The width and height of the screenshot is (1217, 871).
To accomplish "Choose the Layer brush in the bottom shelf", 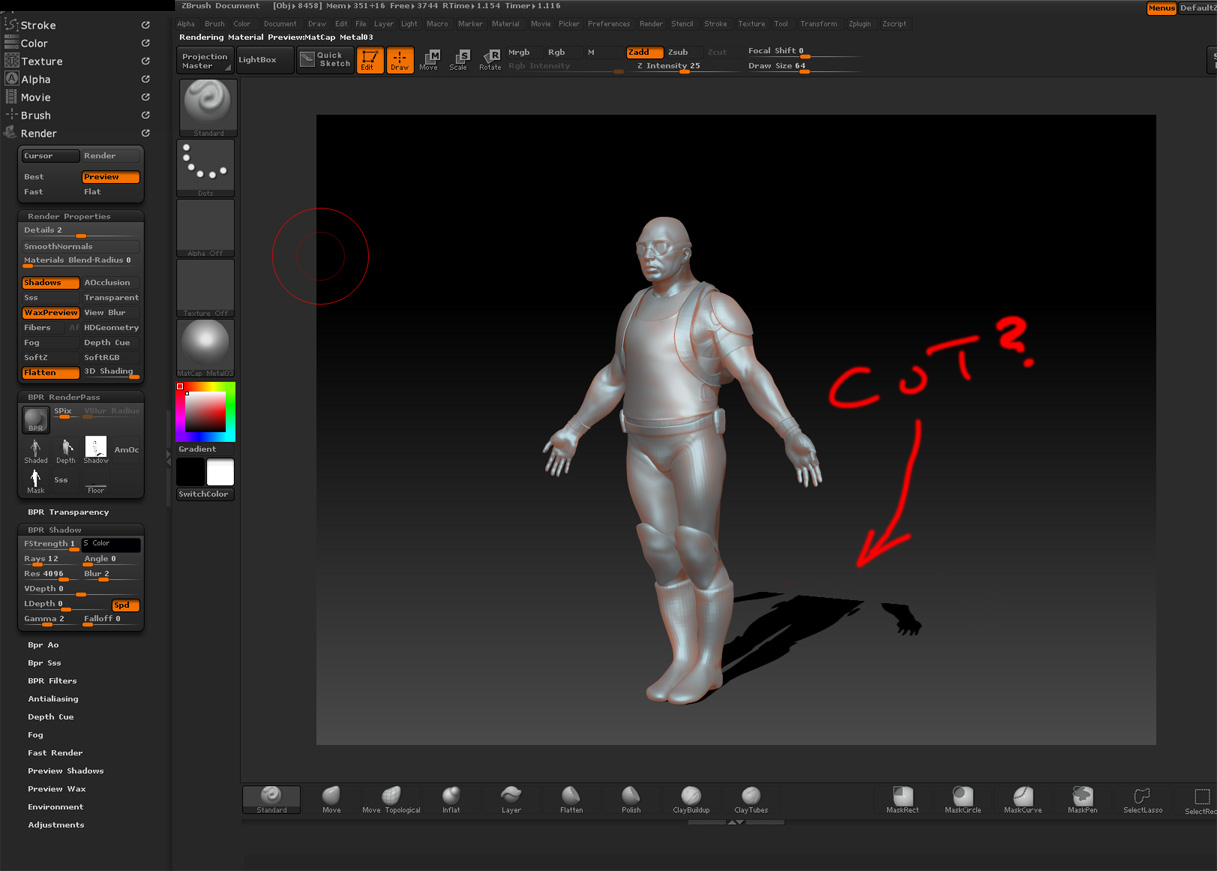I will tap(511, 799).
